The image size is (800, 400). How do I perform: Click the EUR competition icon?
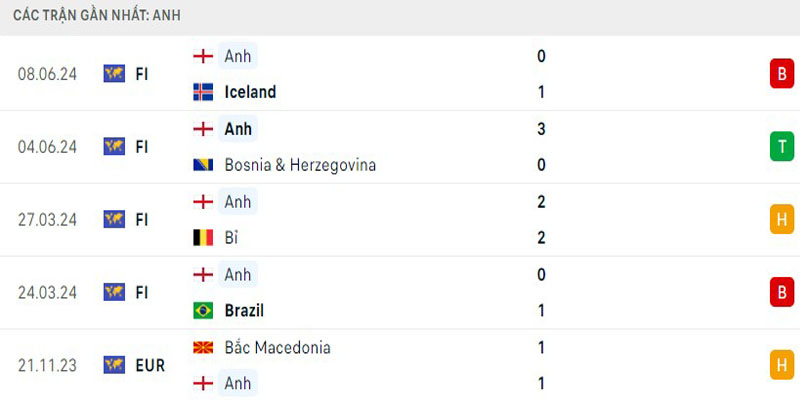point(114,365)
